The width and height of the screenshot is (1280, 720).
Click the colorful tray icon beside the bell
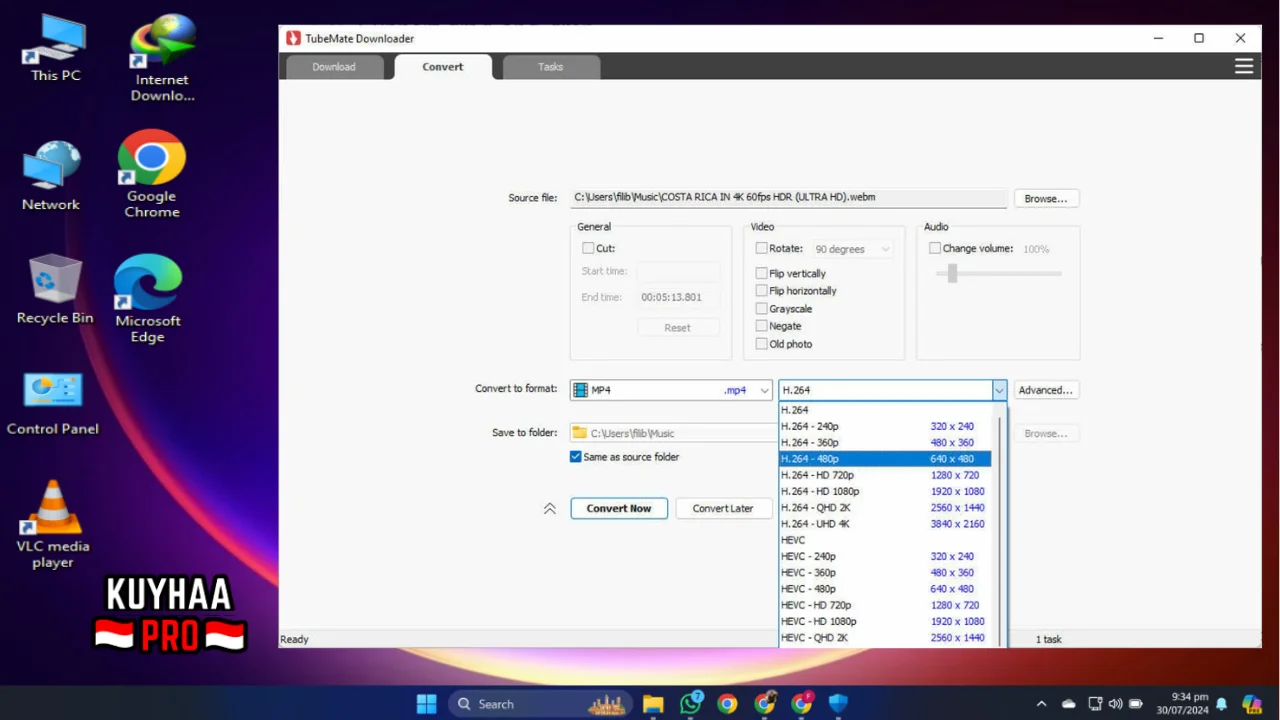tap(1251, 704)
